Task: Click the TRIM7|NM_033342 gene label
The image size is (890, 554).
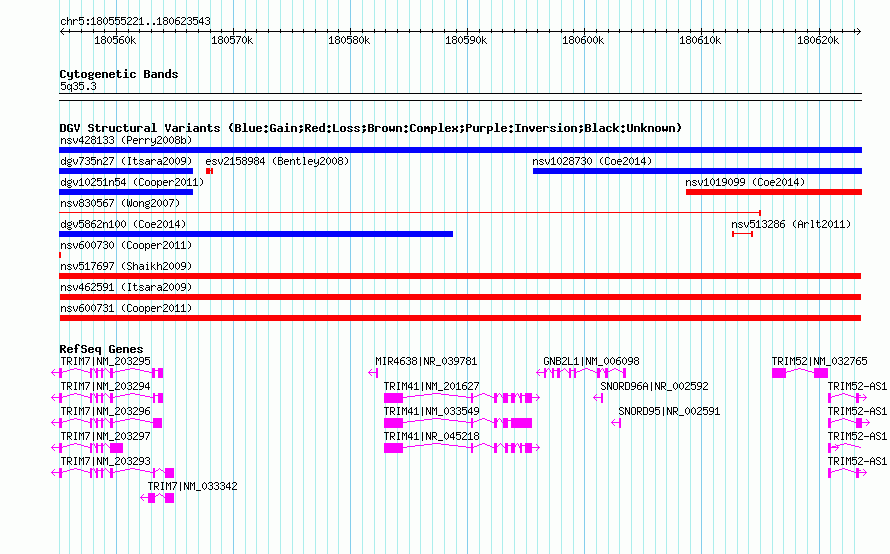Action: 192,486
